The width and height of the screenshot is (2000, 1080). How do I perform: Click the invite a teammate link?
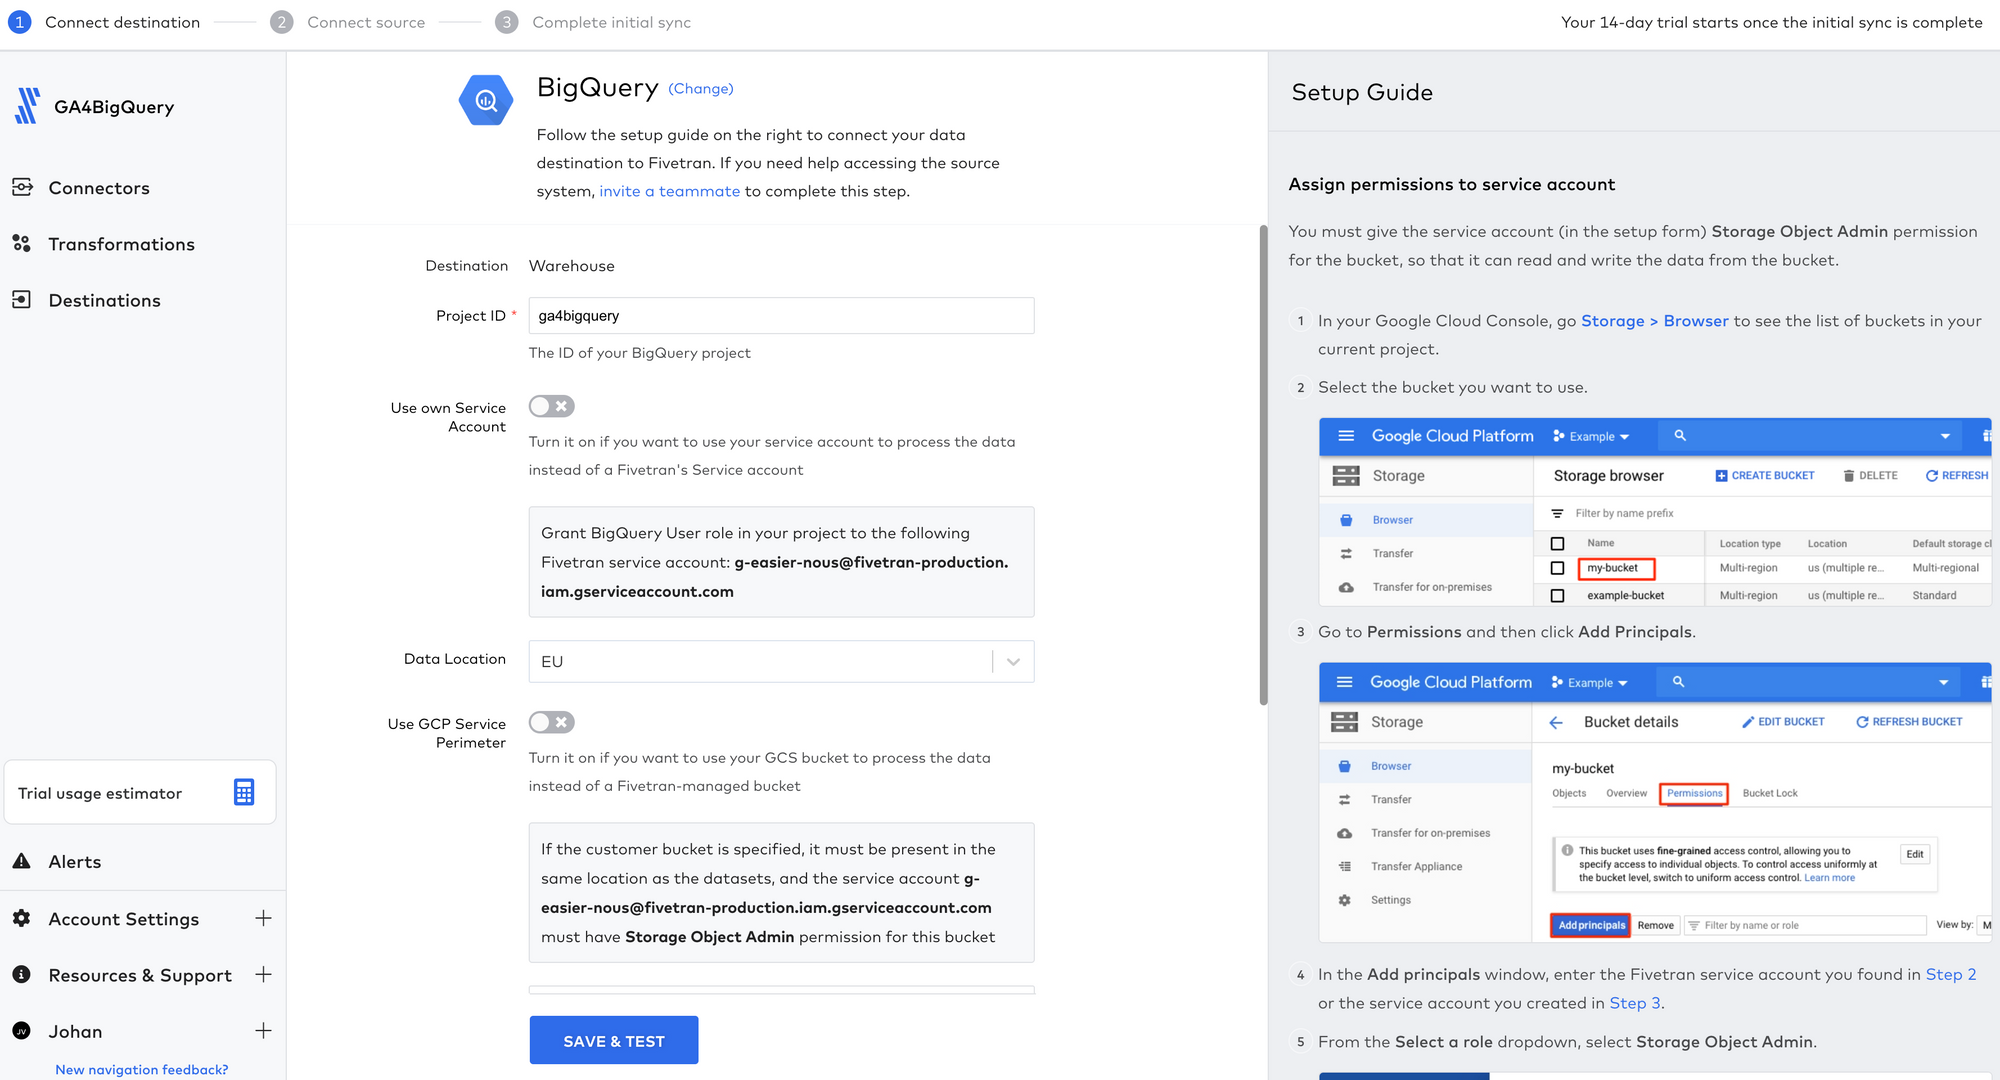coord(670,191)
